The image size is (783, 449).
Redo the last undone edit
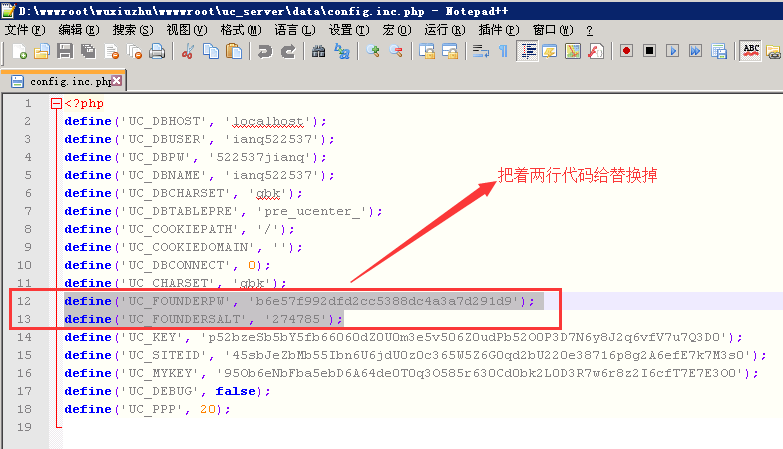point(288,51)
